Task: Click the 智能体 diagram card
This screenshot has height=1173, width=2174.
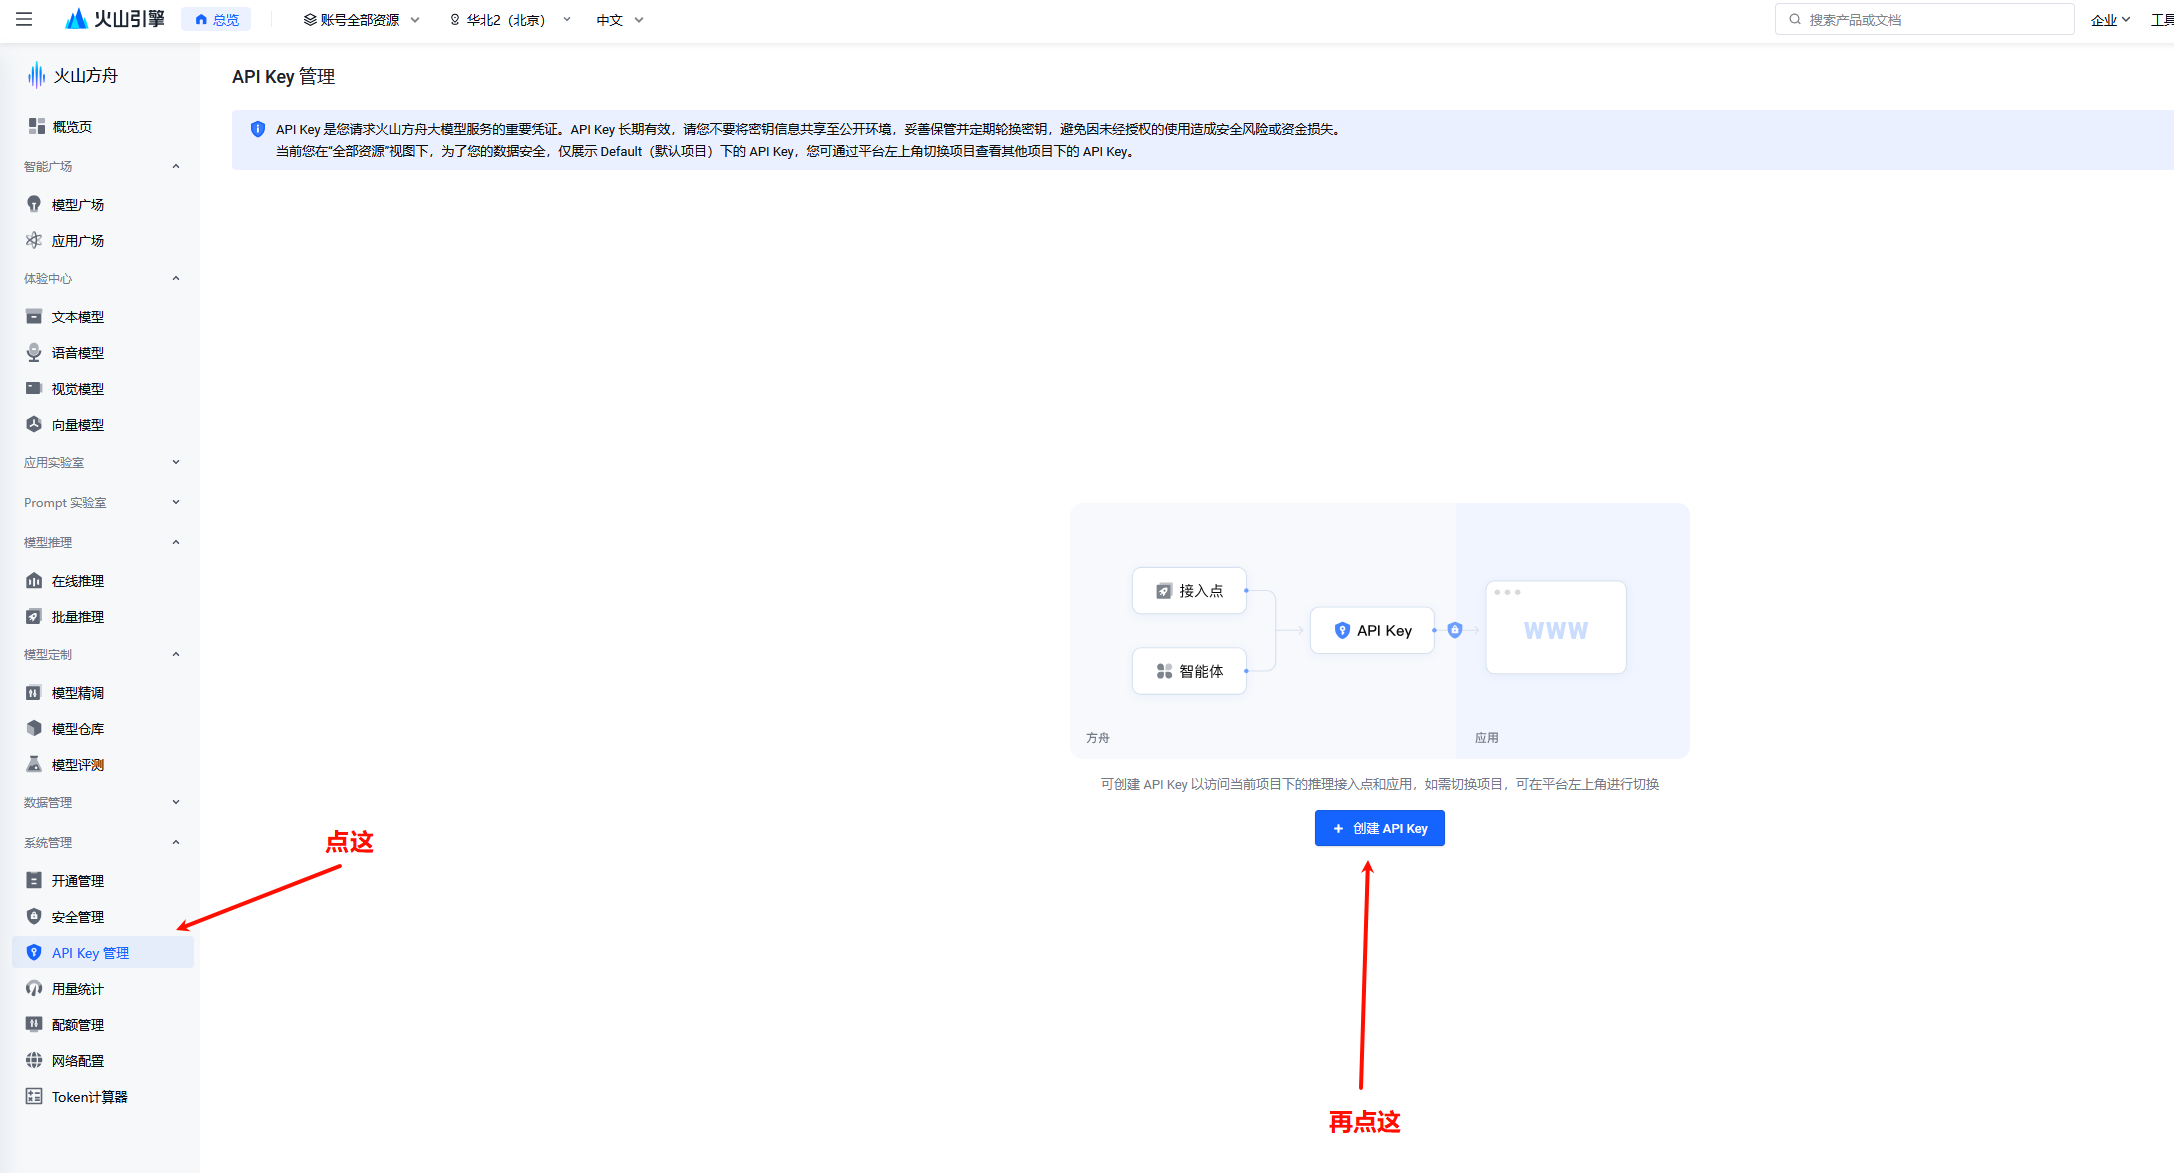Action: (x=1189, y=670)
